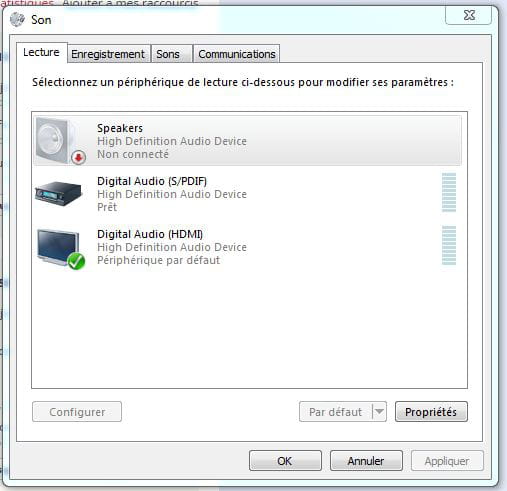Click the Son window speaker title icon
The height and width of the screenshot is (491, 507).
click(x=17, y=20)
